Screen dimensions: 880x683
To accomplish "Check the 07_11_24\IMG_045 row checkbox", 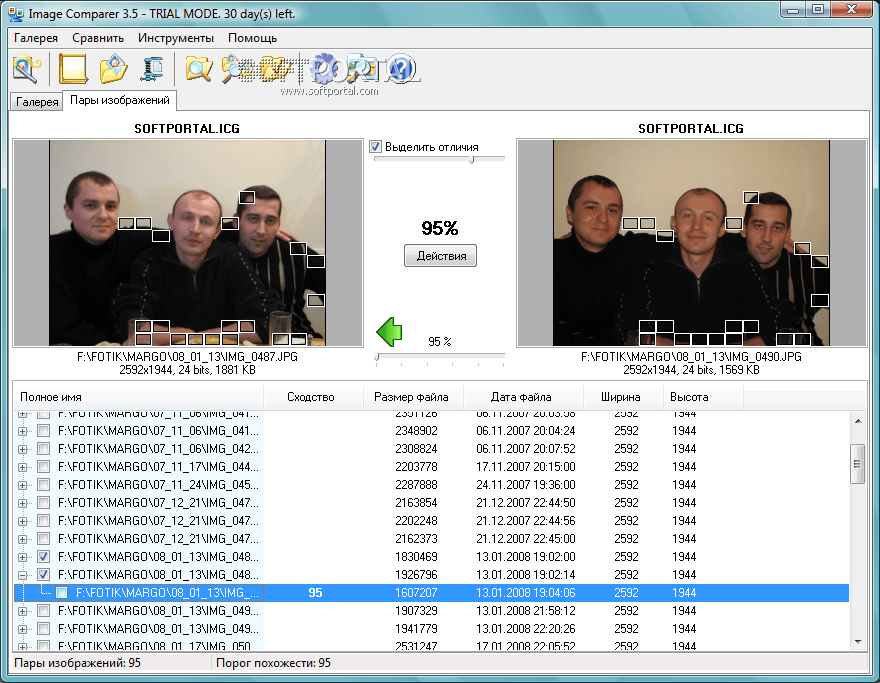I will (44, 485).
